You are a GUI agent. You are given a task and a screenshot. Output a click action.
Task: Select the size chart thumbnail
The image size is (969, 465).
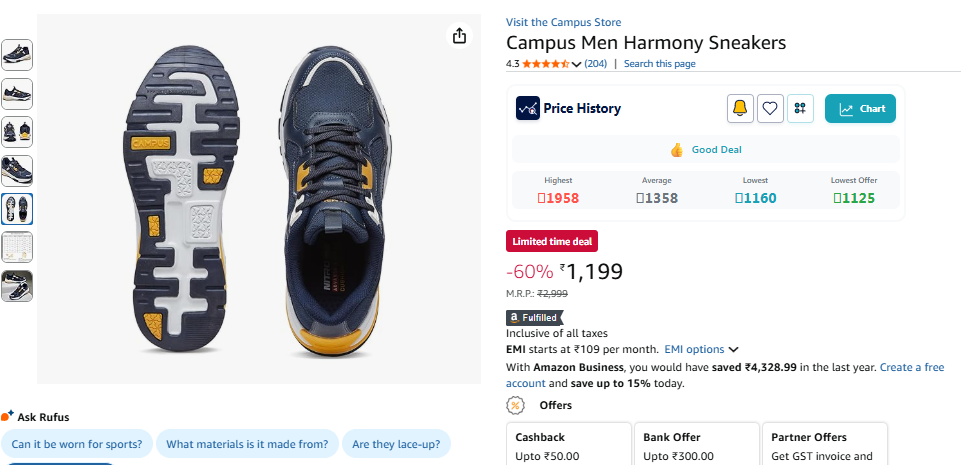click(17, 247)
